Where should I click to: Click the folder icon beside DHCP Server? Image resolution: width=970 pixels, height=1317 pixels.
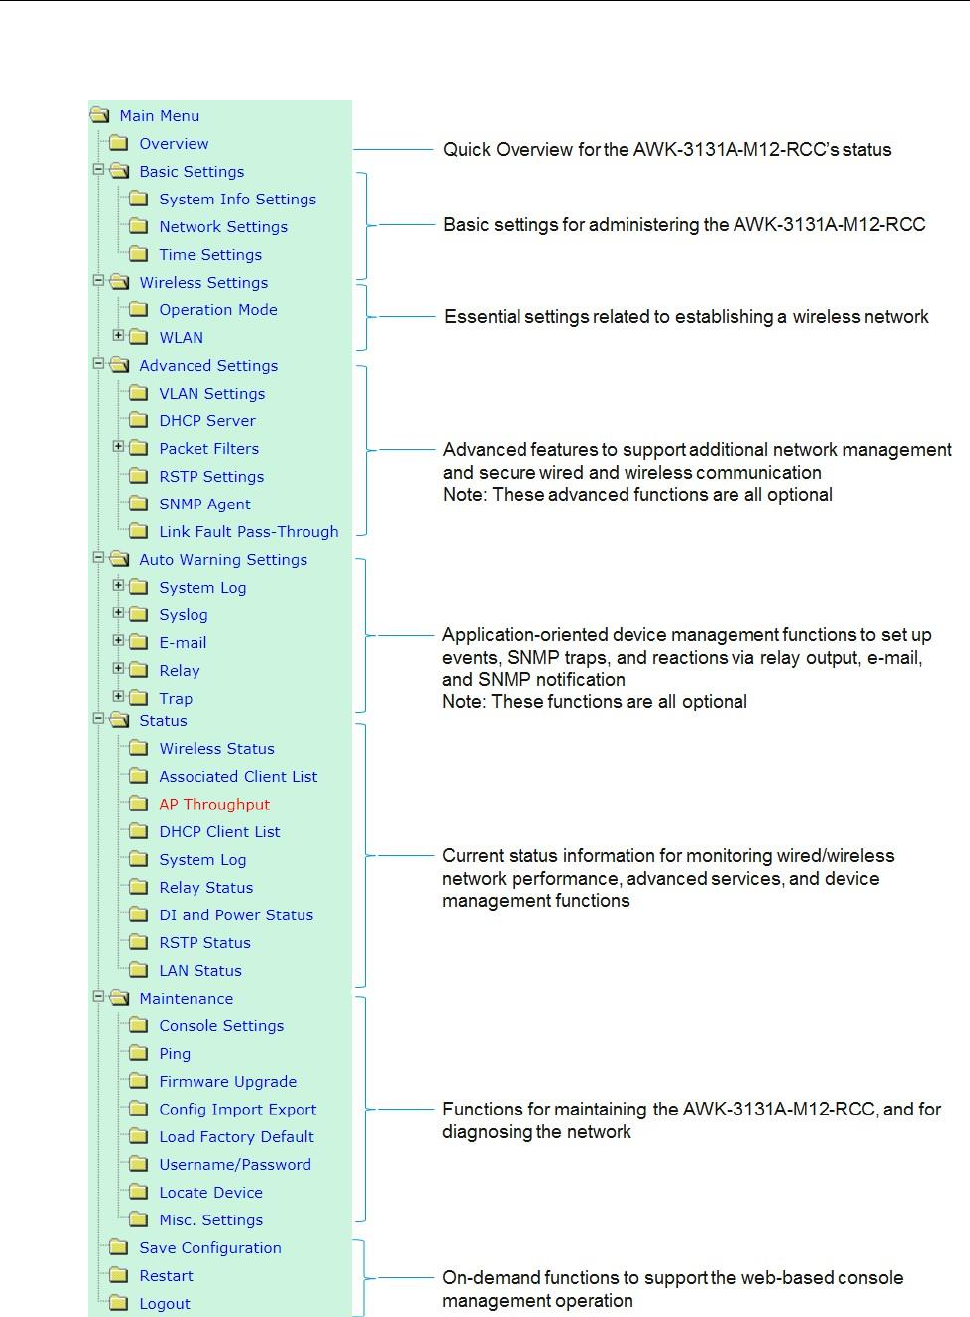tap(139, 420)
